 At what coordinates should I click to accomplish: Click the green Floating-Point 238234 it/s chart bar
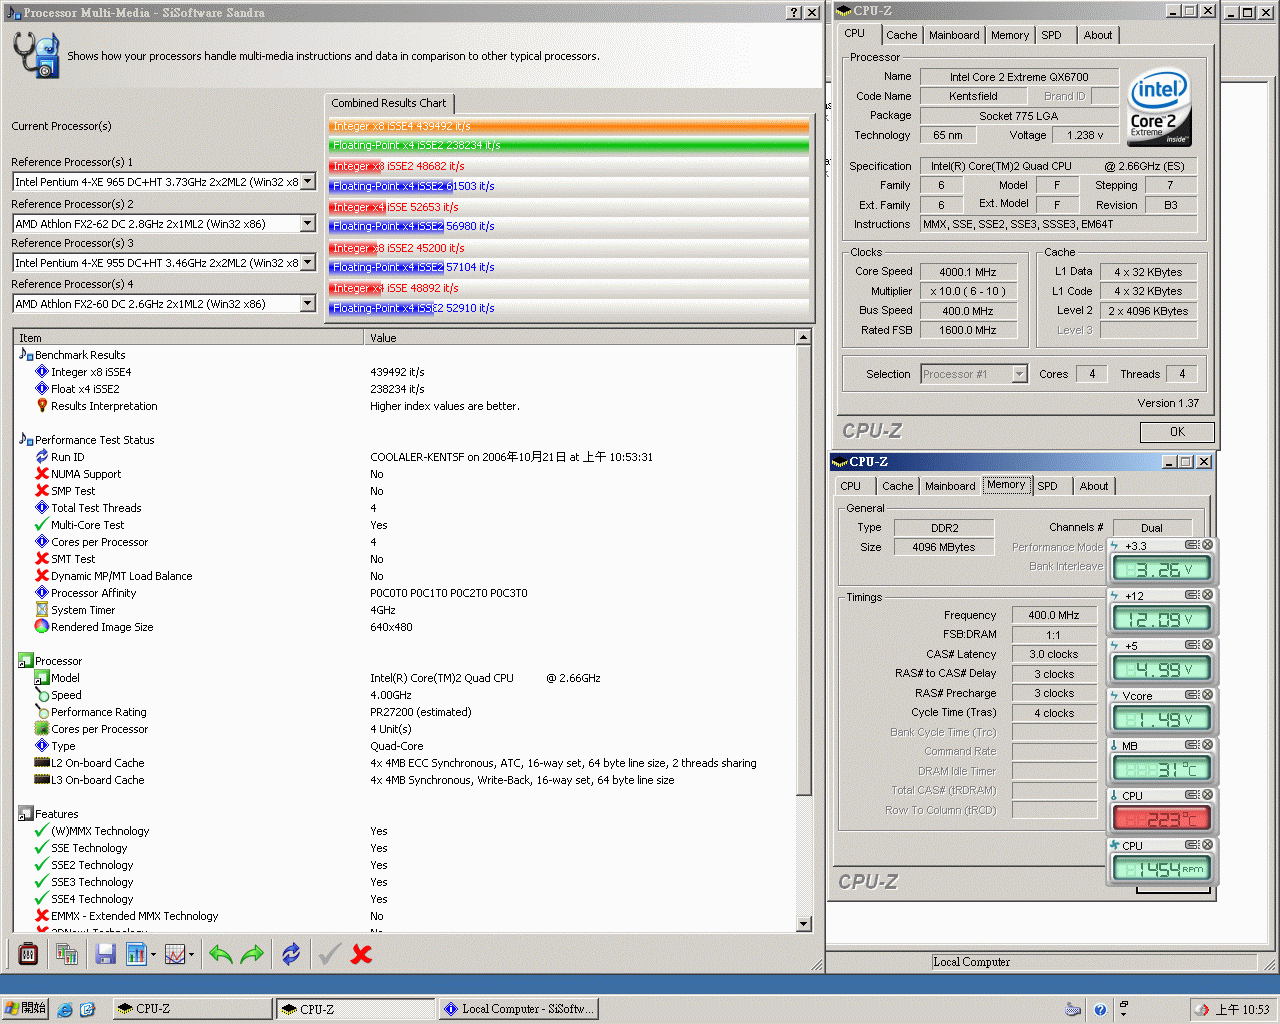(x=569, y=145)
